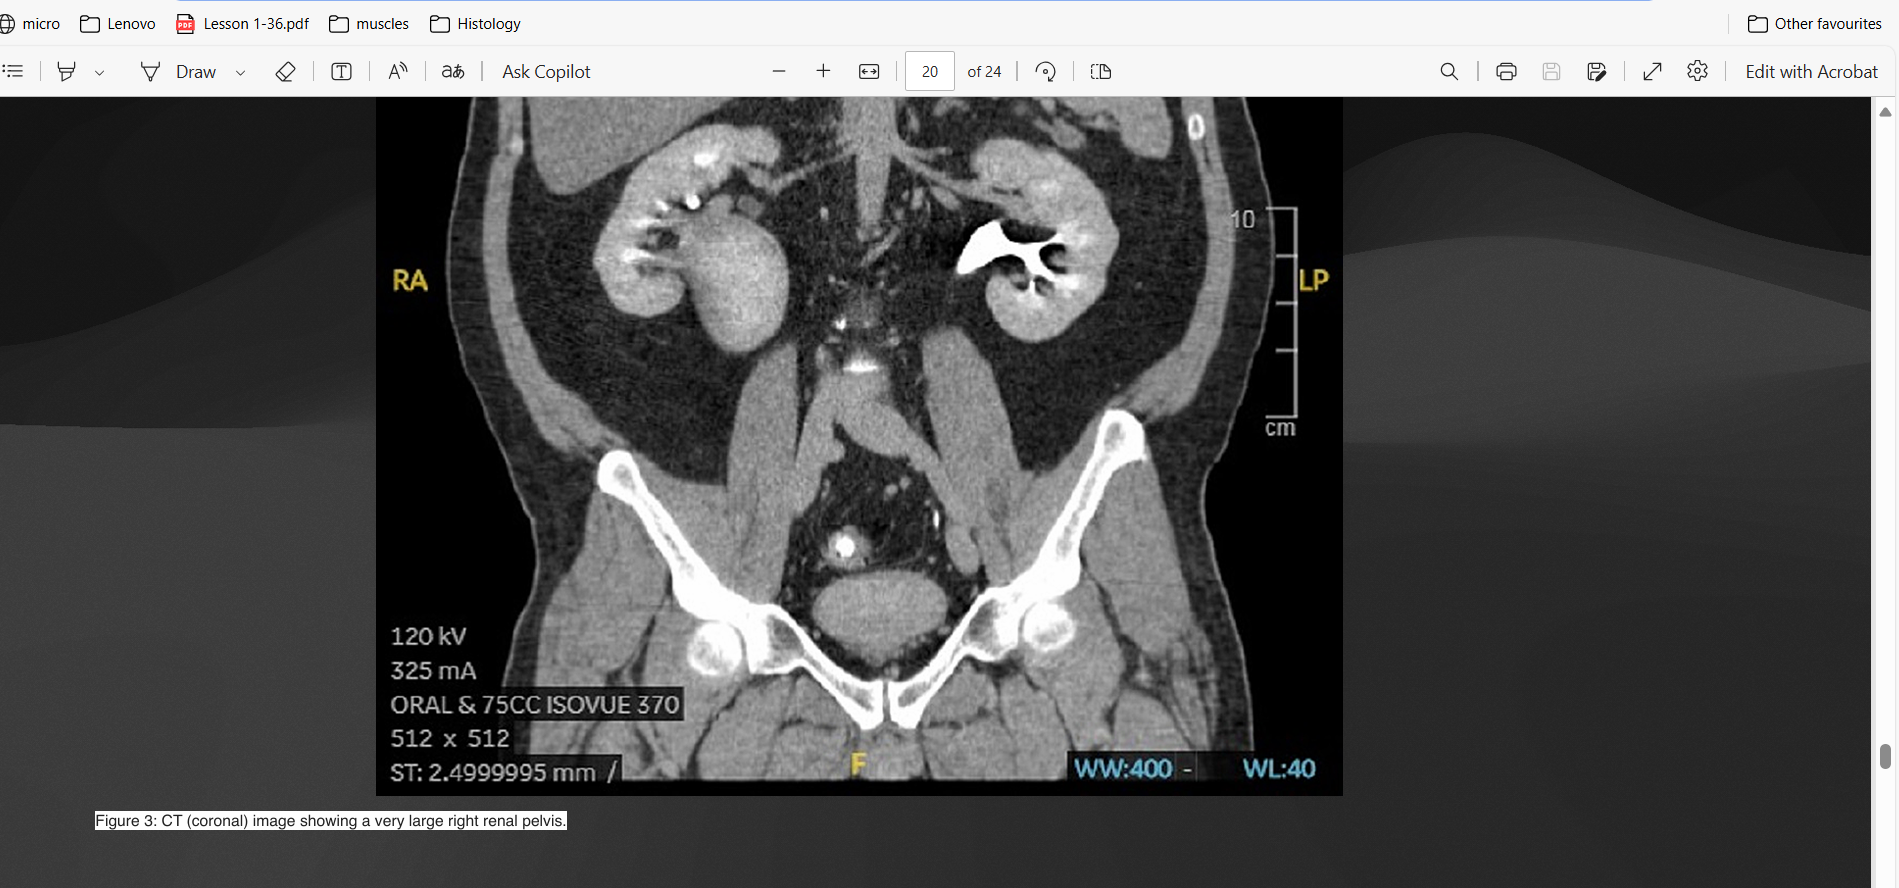This screenshot has height=888, width=1899.
Task: Print the PDF document
Action: point(1506,71)
